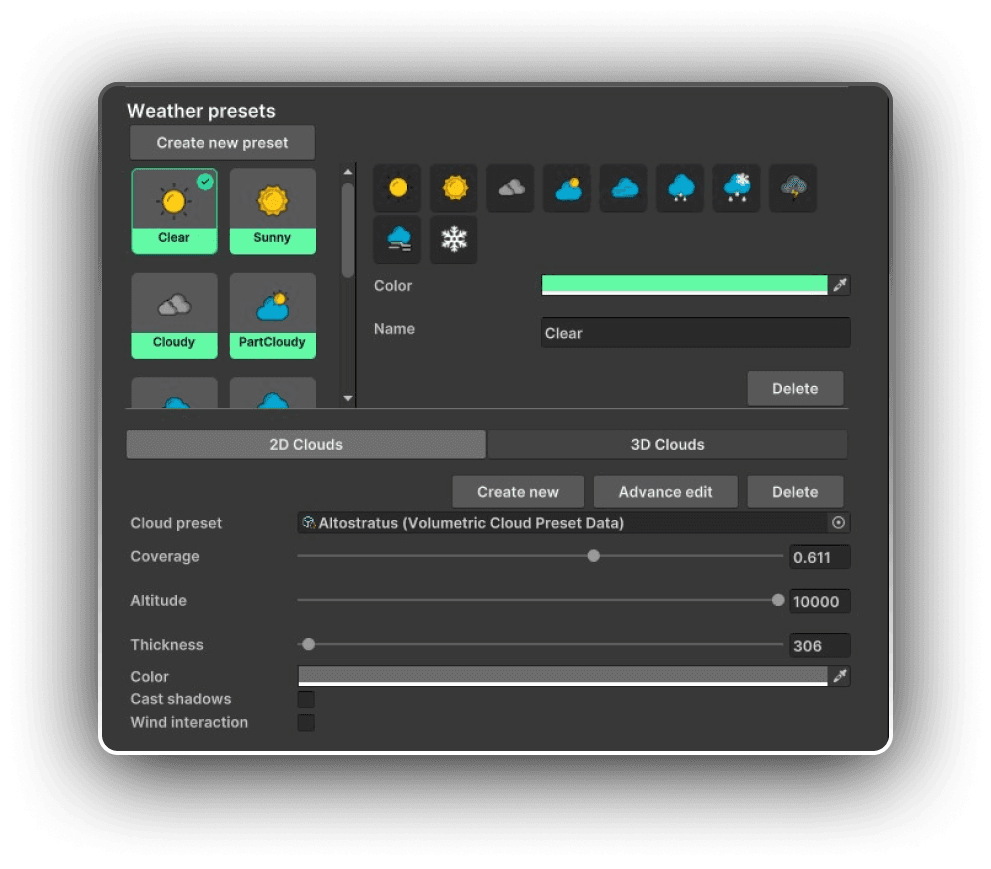Click the preset list scroll down arrow
991x869 pixels.
348,398
